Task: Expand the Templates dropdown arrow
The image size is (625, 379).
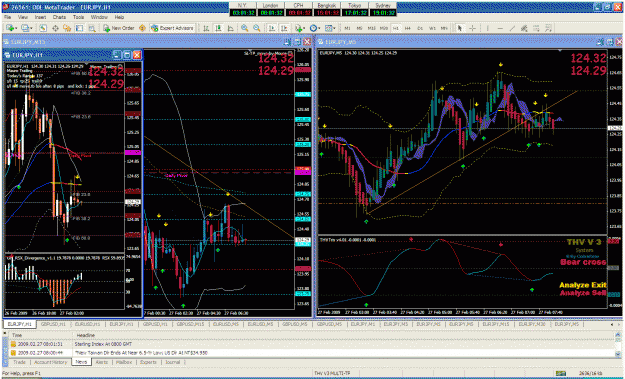Action: click(334, 28)
